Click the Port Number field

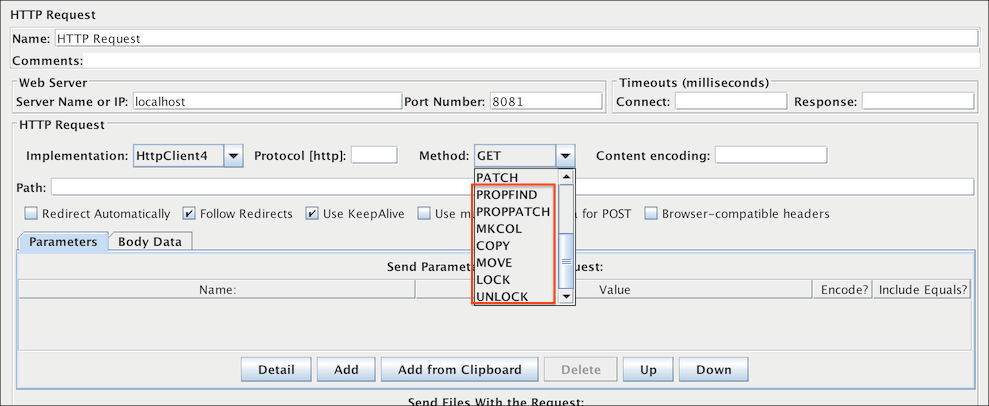[x=545, y=101]
